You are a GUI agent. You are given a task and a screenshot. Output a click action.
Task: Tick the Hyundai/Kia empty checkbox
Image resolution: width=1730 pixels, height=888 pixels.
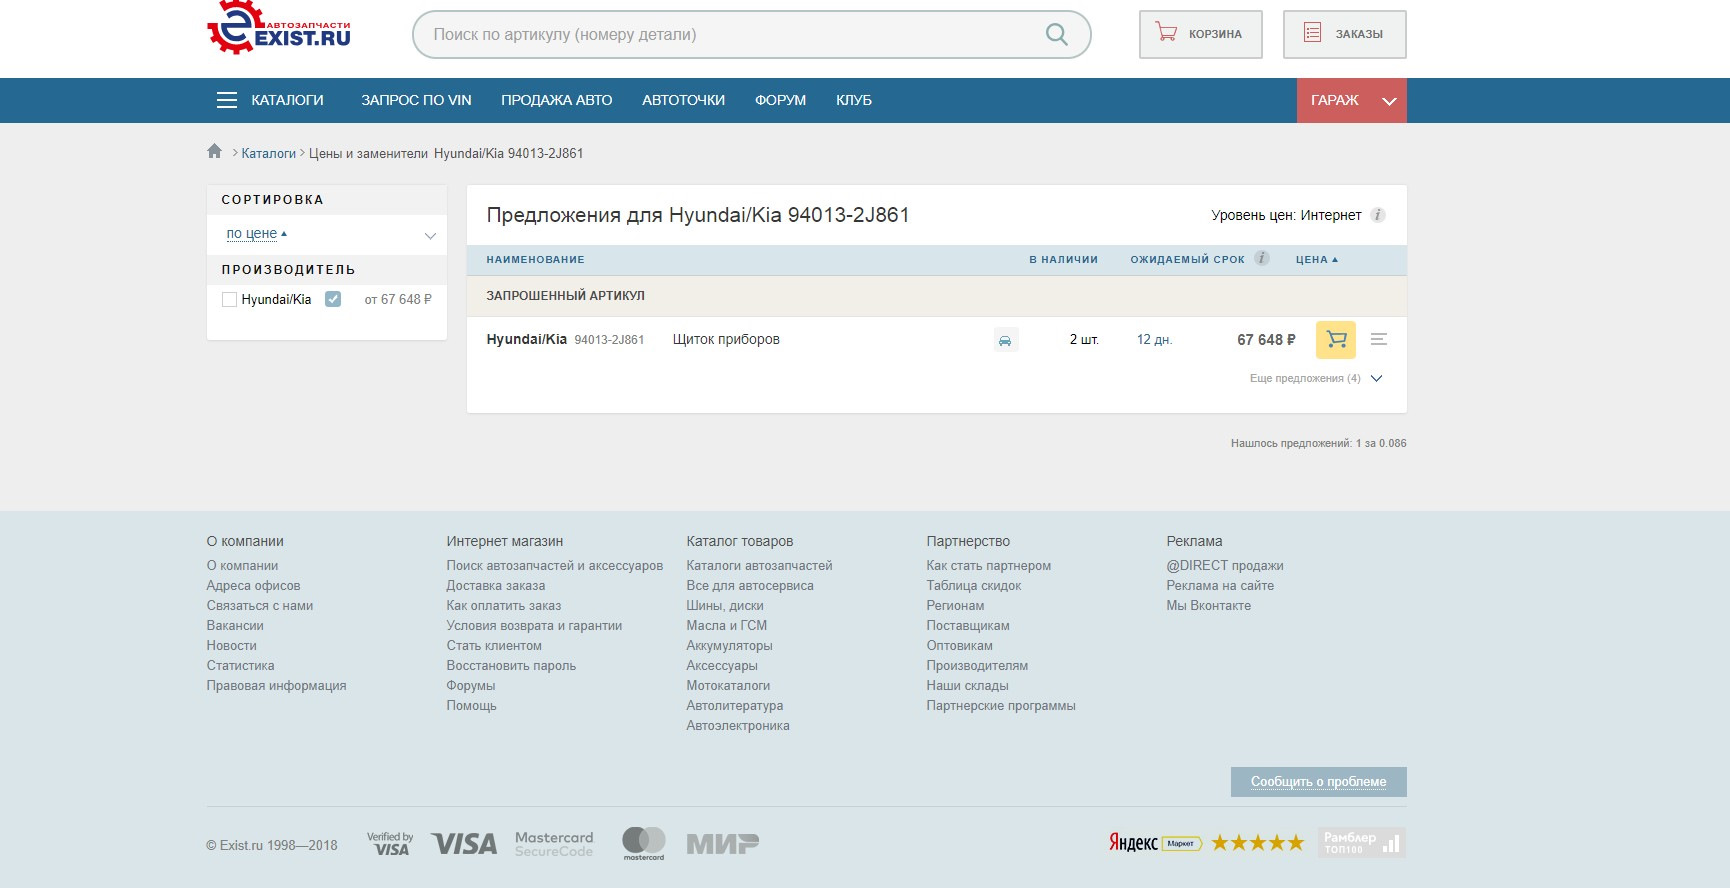(229, 299)
